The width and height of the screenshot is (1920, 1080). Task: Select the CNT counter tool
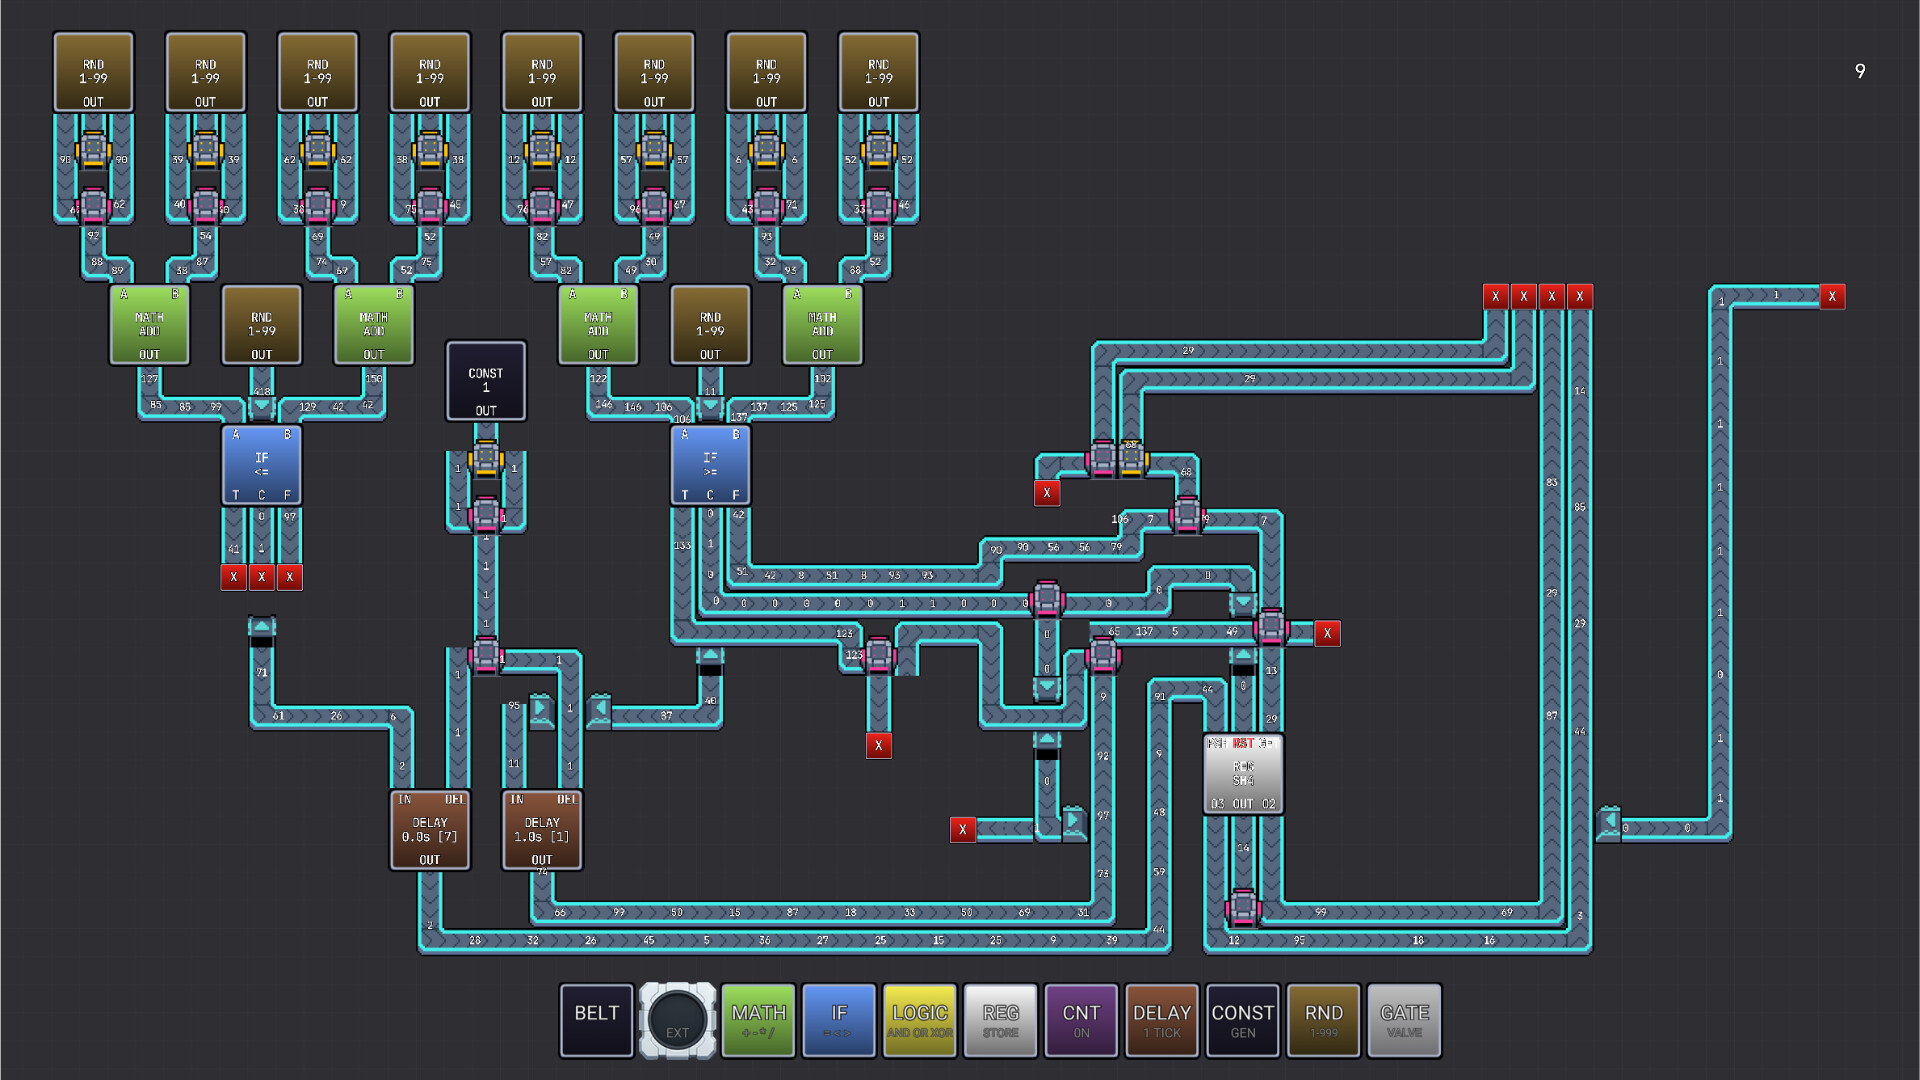pyautogui.click(x=1081, y=1020)
